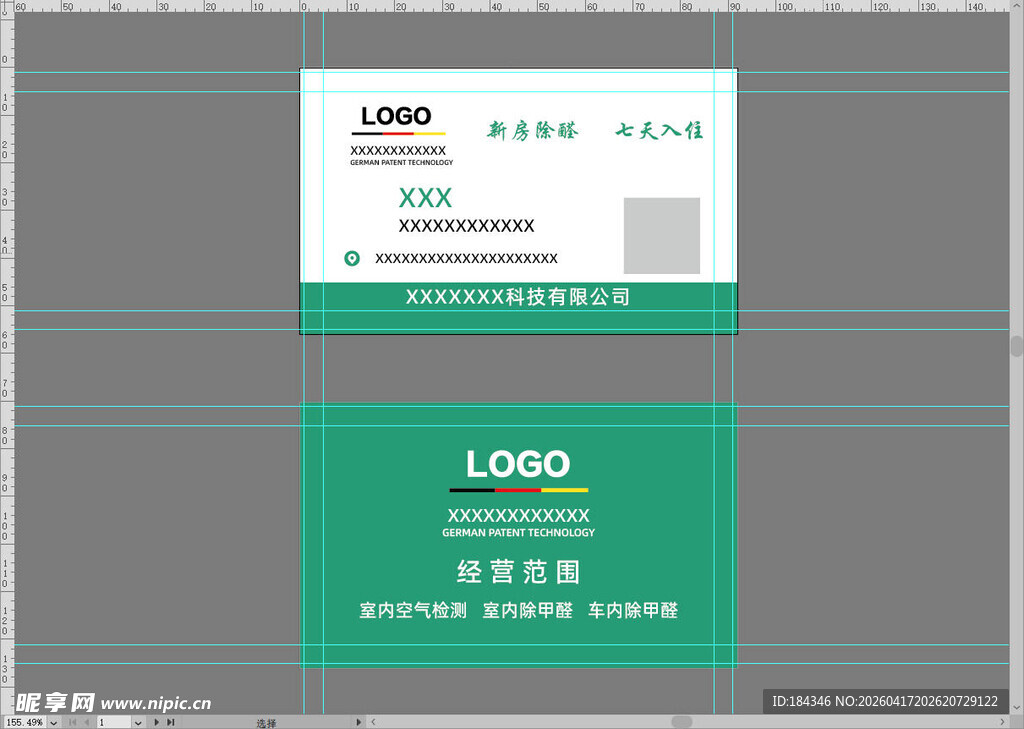The height and width of the screenshot is (729, 1024).
Task: Click the 155.49% zoom field
Action: (x=24, y=721)
